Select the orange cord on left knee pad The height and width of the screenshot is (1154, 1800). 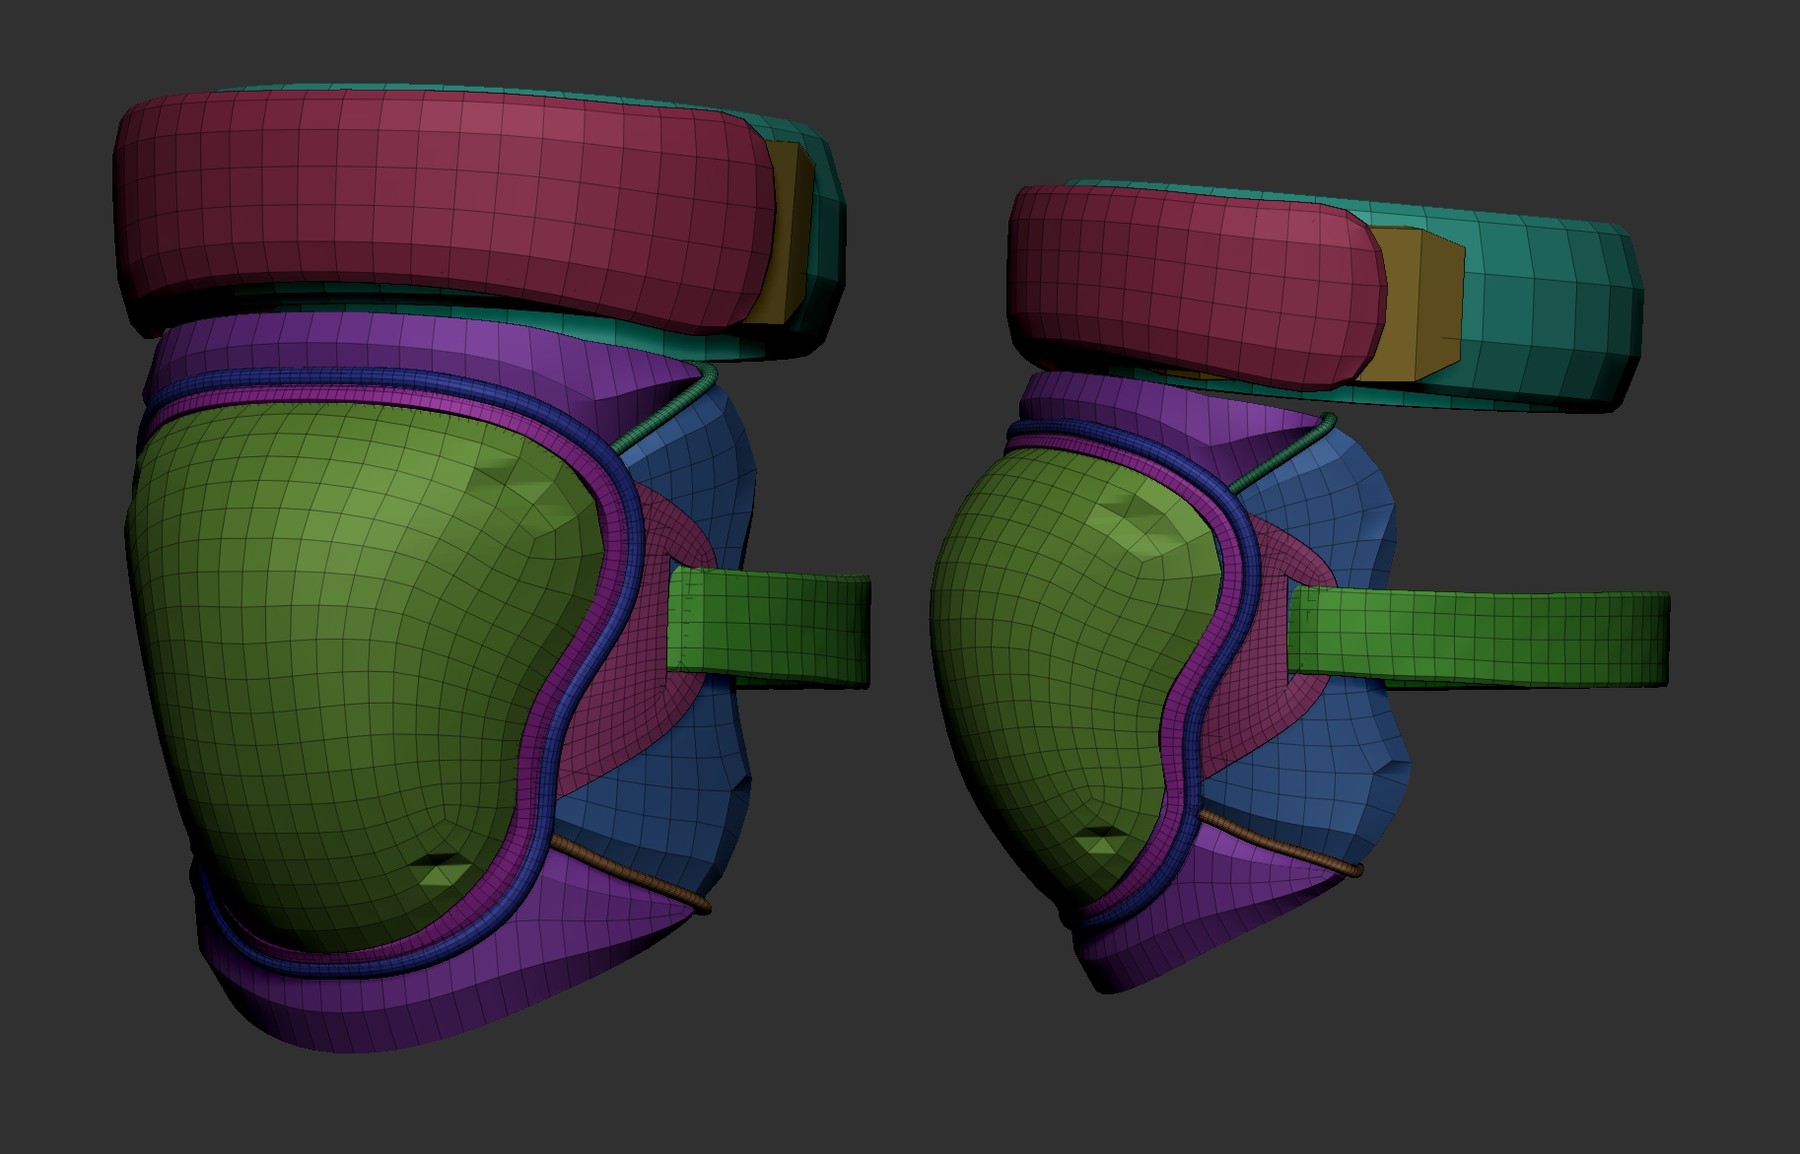pos(630,873)
